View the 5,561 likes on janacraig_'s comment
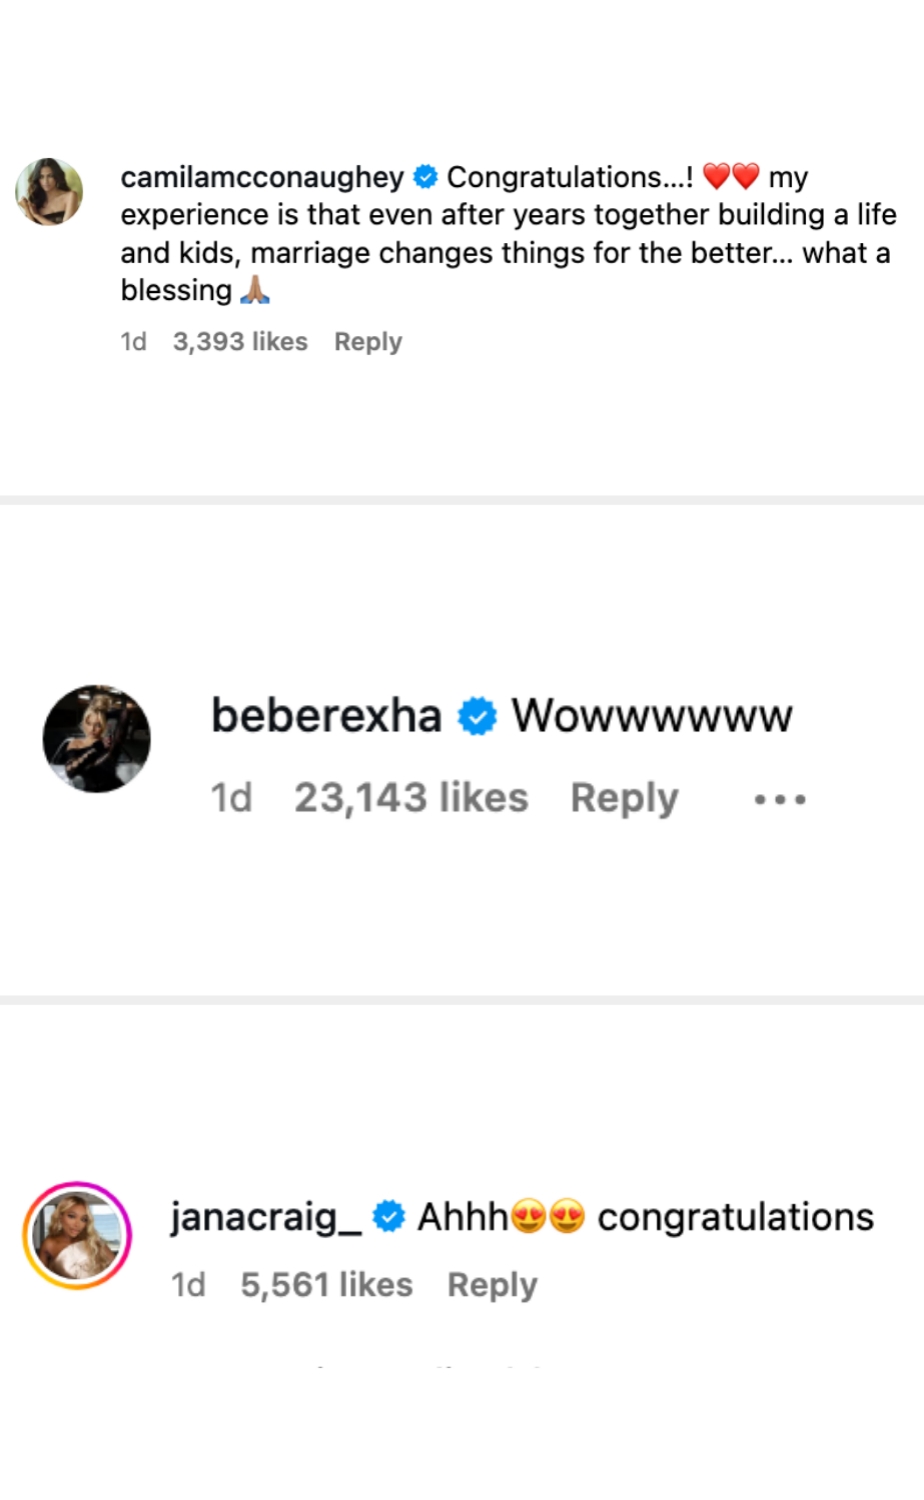This screenshot has width=924, height=1500. 326,1284
